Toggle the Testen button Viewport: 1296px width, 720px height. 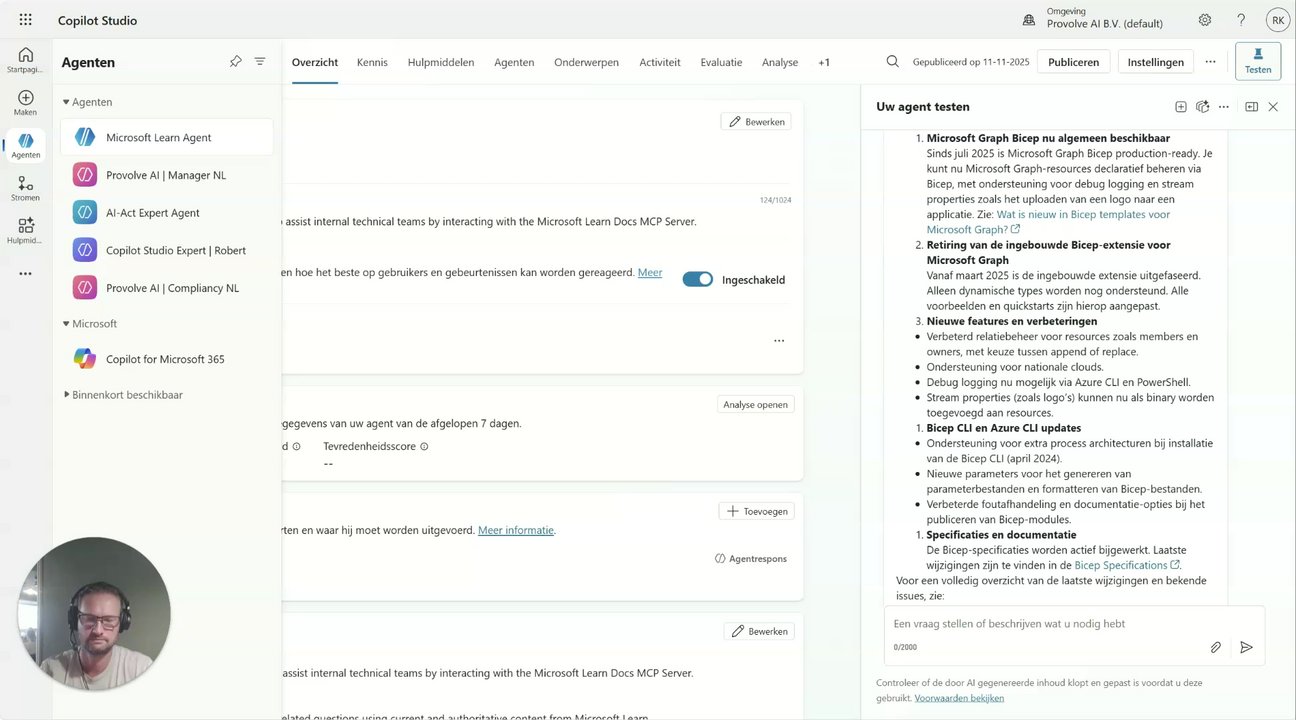1258,61
